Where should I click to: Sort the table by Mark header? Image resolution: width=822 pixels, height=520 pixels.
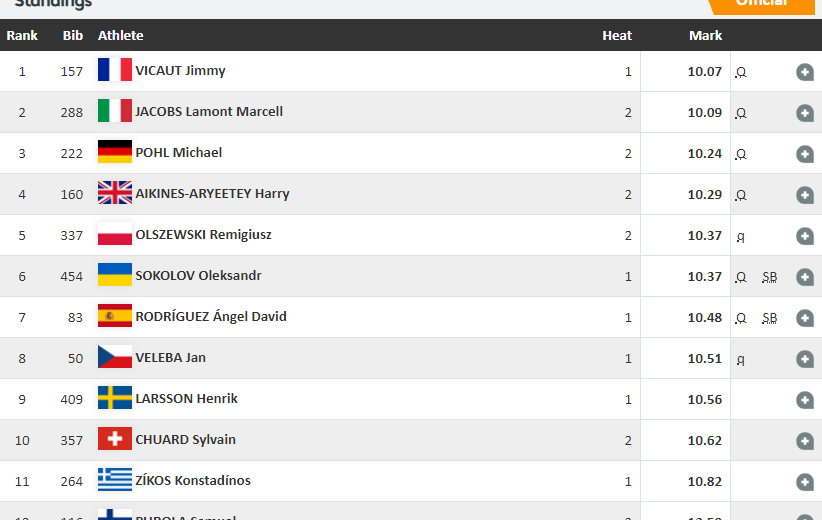(x=705, y=35)
